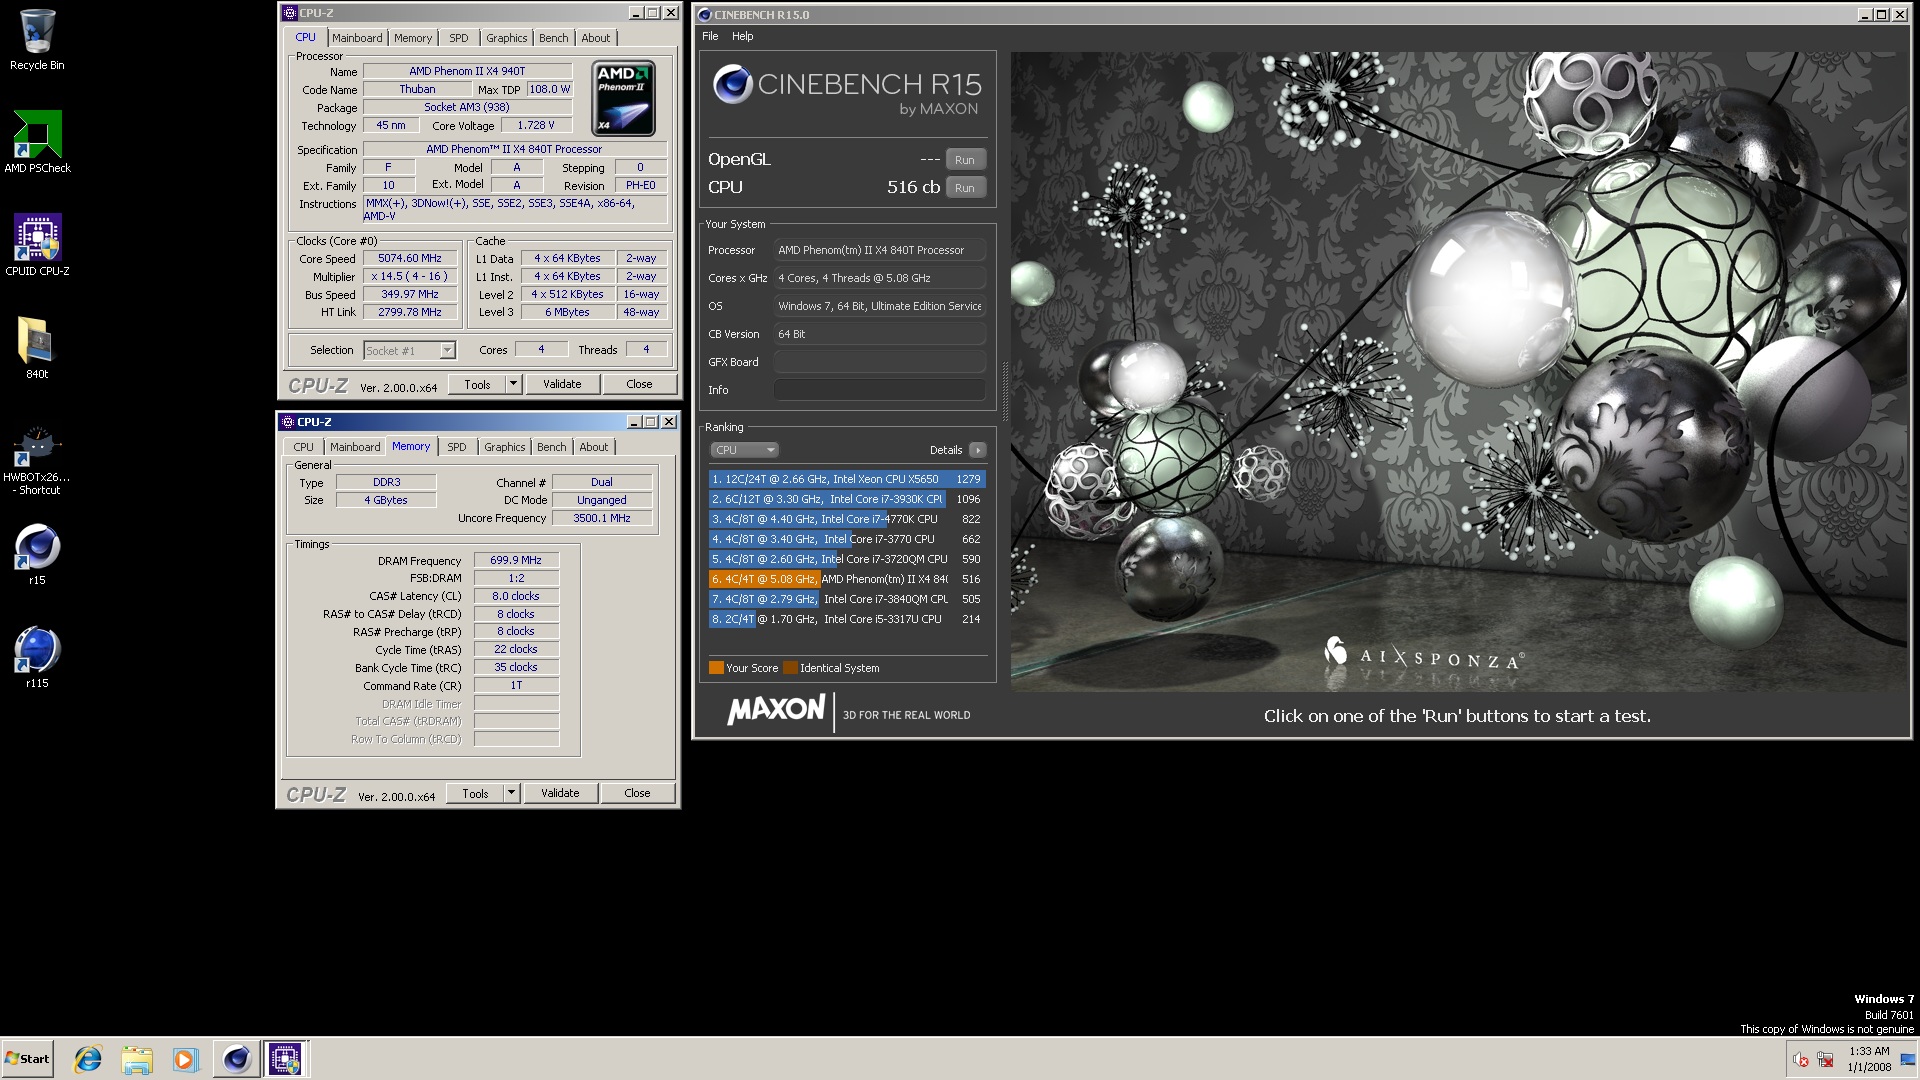Screen dimensions: 1920x1080
Task: Select ranking row Intel Core i7-4770K
Action: tap(846, 519)
